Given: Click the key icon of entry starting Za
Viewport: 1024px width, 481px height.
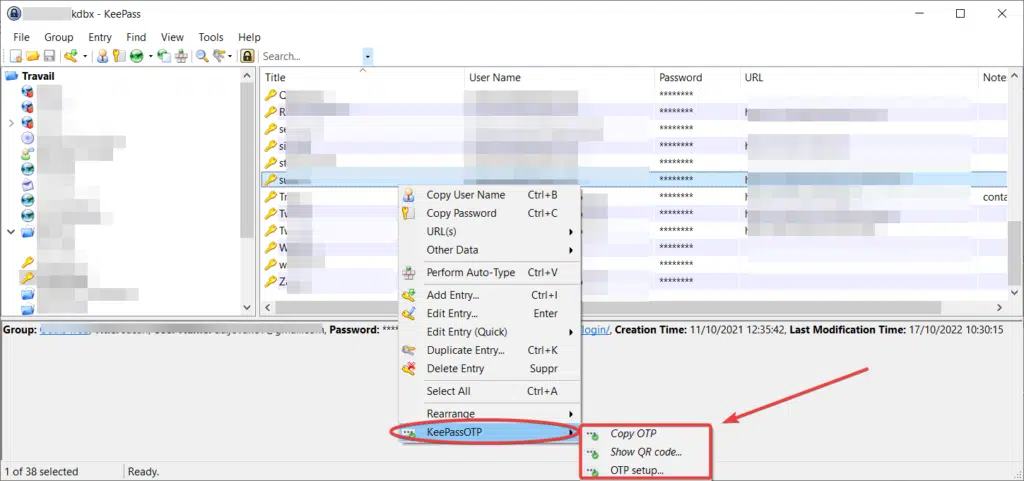Looking at the screenshot, I should pos(270,281).
